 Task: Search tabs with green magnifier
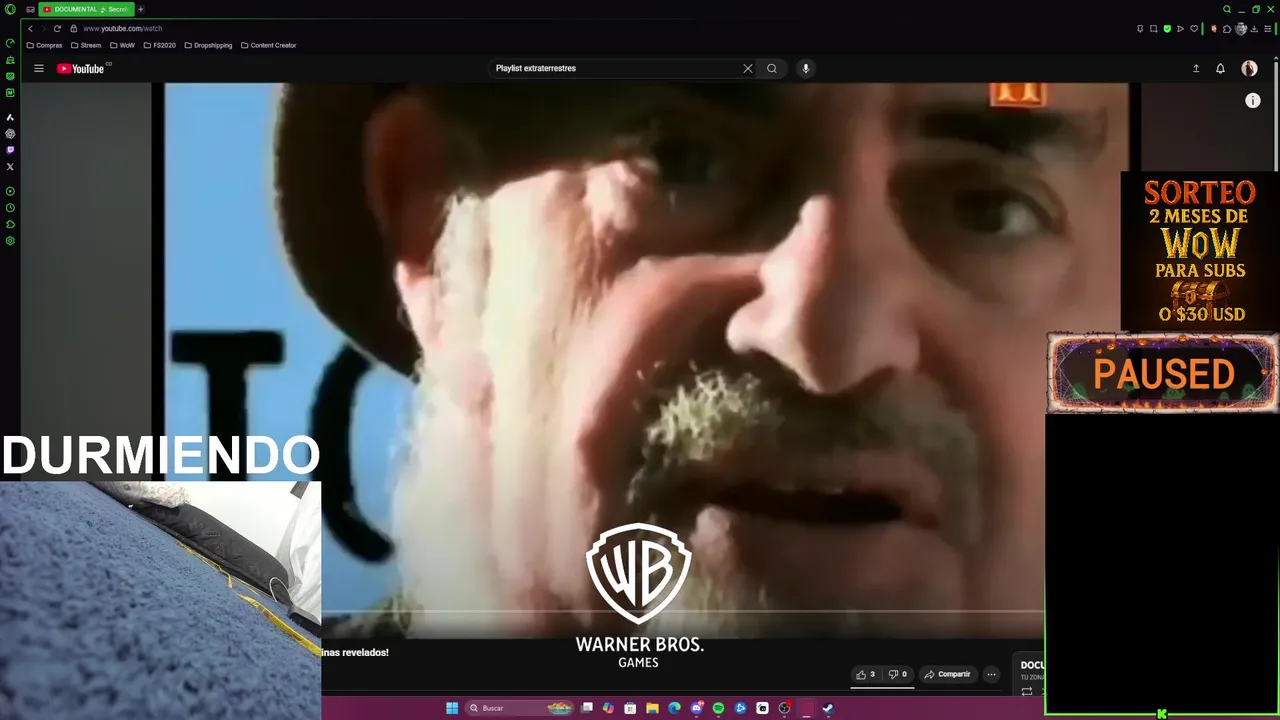pos(1227,9)
